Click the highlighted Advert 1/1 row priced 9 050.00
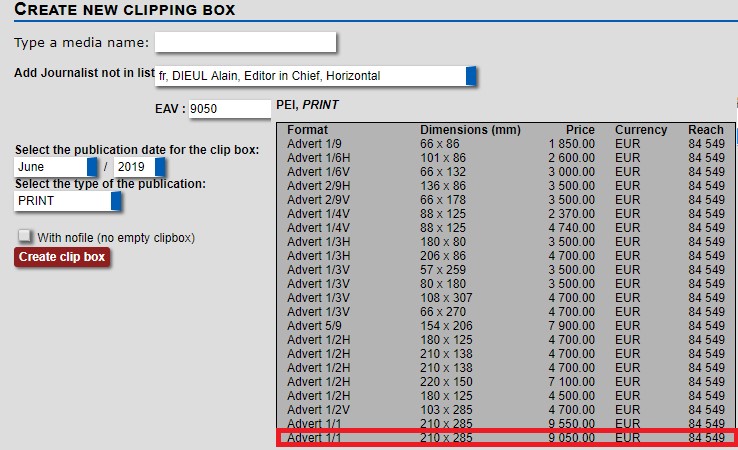Screen dimensions: 738x450 pyautogui.click(x=505, y=438)
